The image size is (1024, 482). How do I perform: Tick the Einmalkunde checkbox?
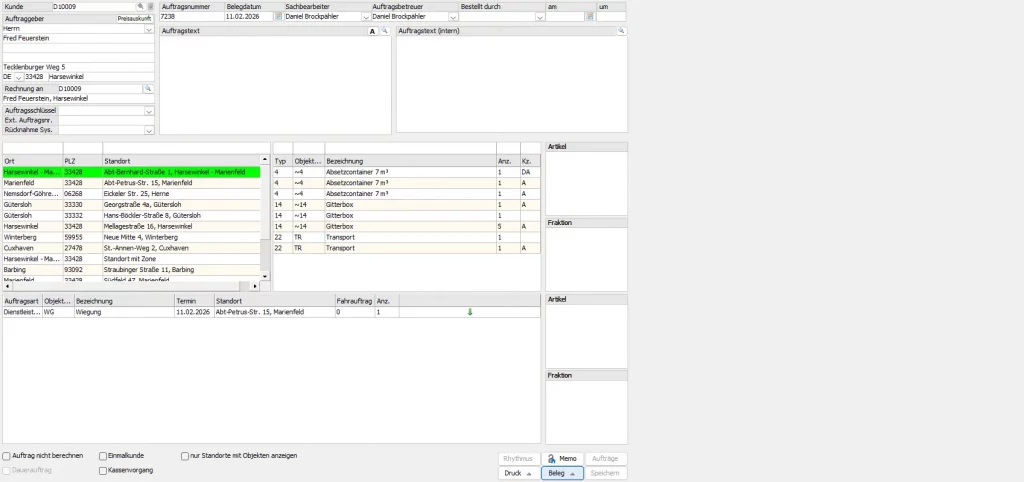(x=103, y=456)
